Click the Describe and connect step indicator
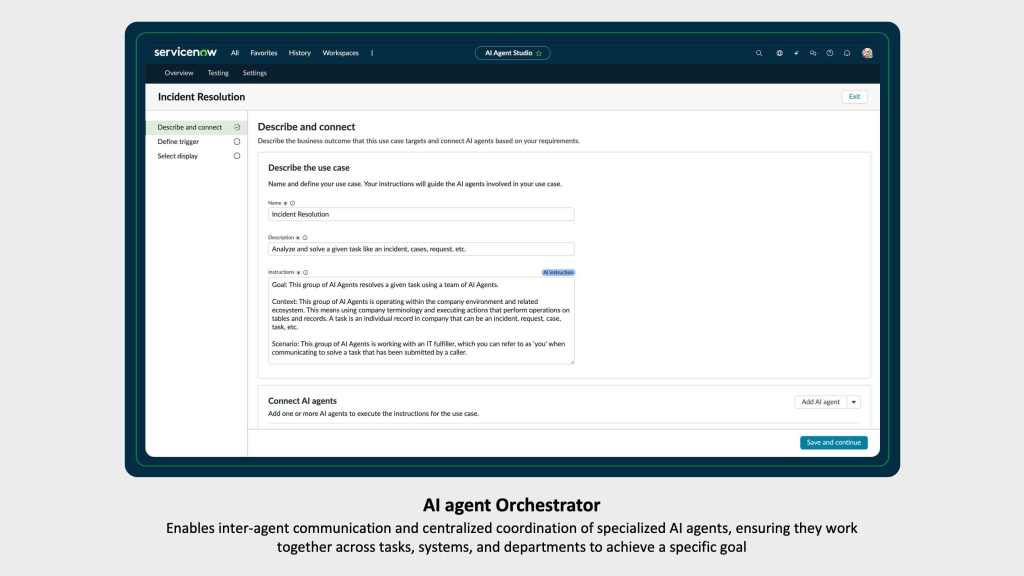The width and height of the screenshot is (1024, 576). pyautogui.click(x=237, y=127)
